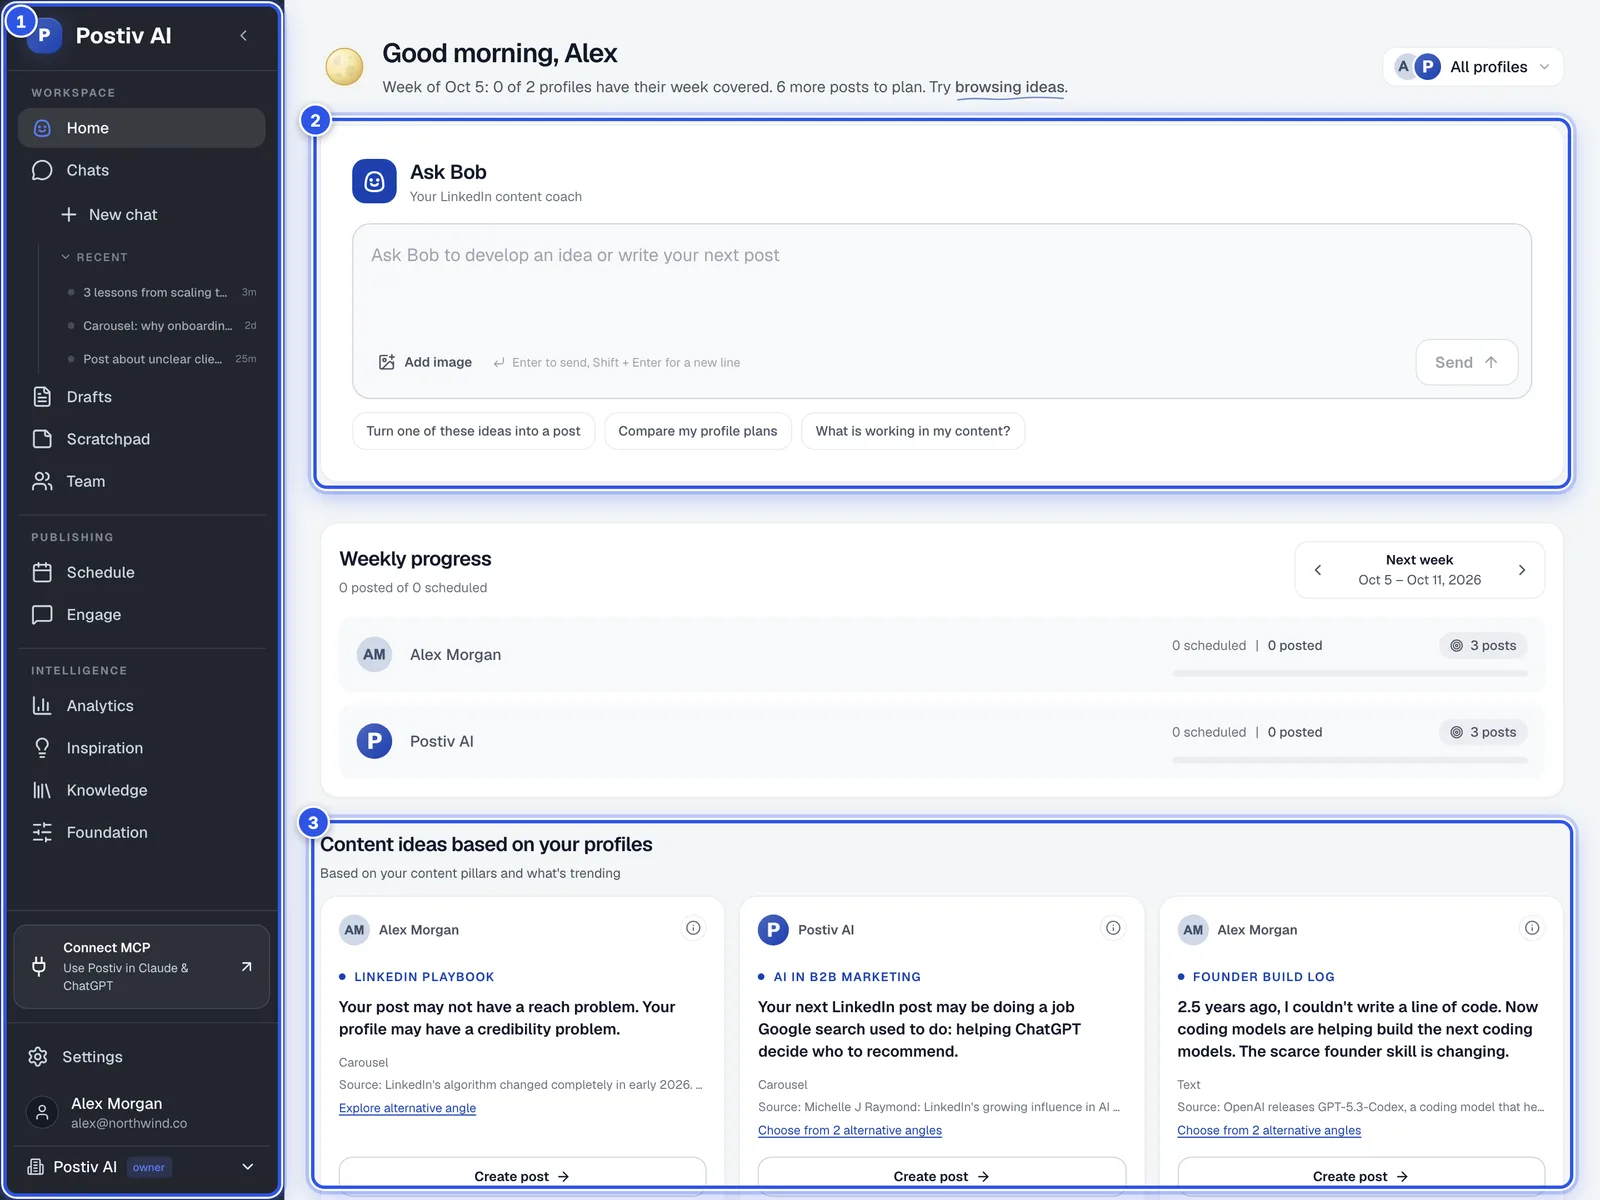Collapse the sidebar with the chevron arrow
Image resolution: width=1600 pixels, height=1200 pixels.
[x=244, y=36]
